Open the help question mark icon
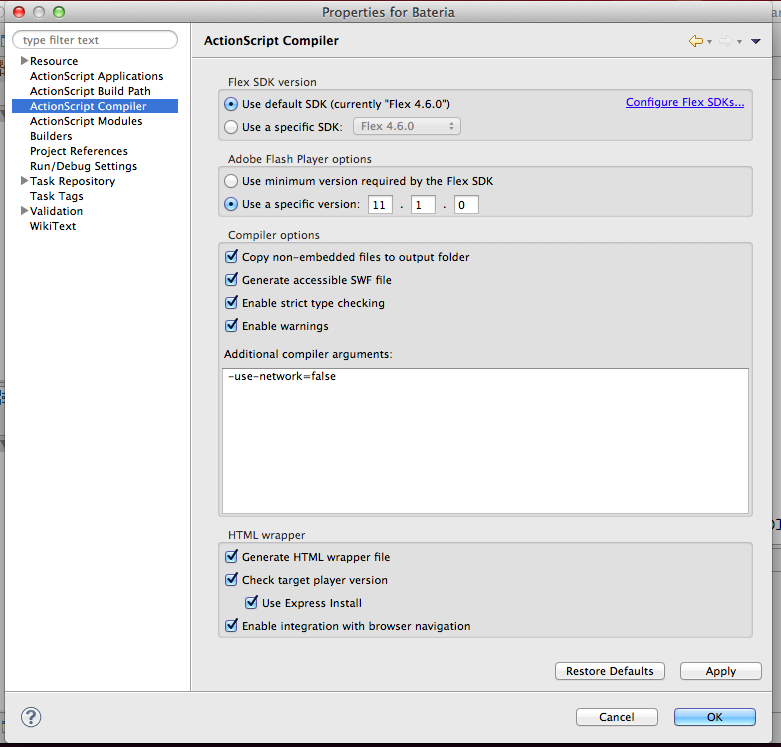 tap(31, 717)
